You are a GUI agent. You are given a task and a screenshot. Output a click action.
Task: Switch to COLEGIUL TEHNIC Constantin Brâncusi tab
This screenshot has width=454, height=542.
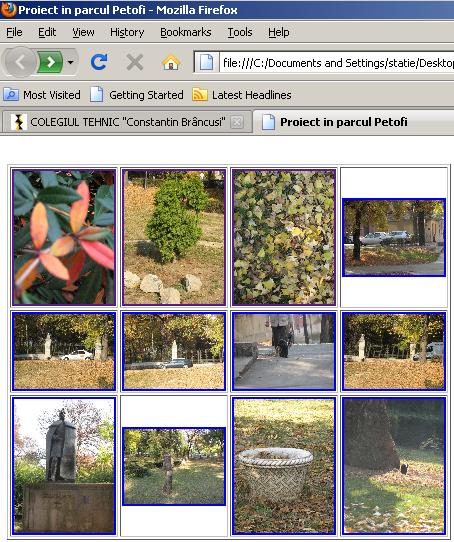127,122
